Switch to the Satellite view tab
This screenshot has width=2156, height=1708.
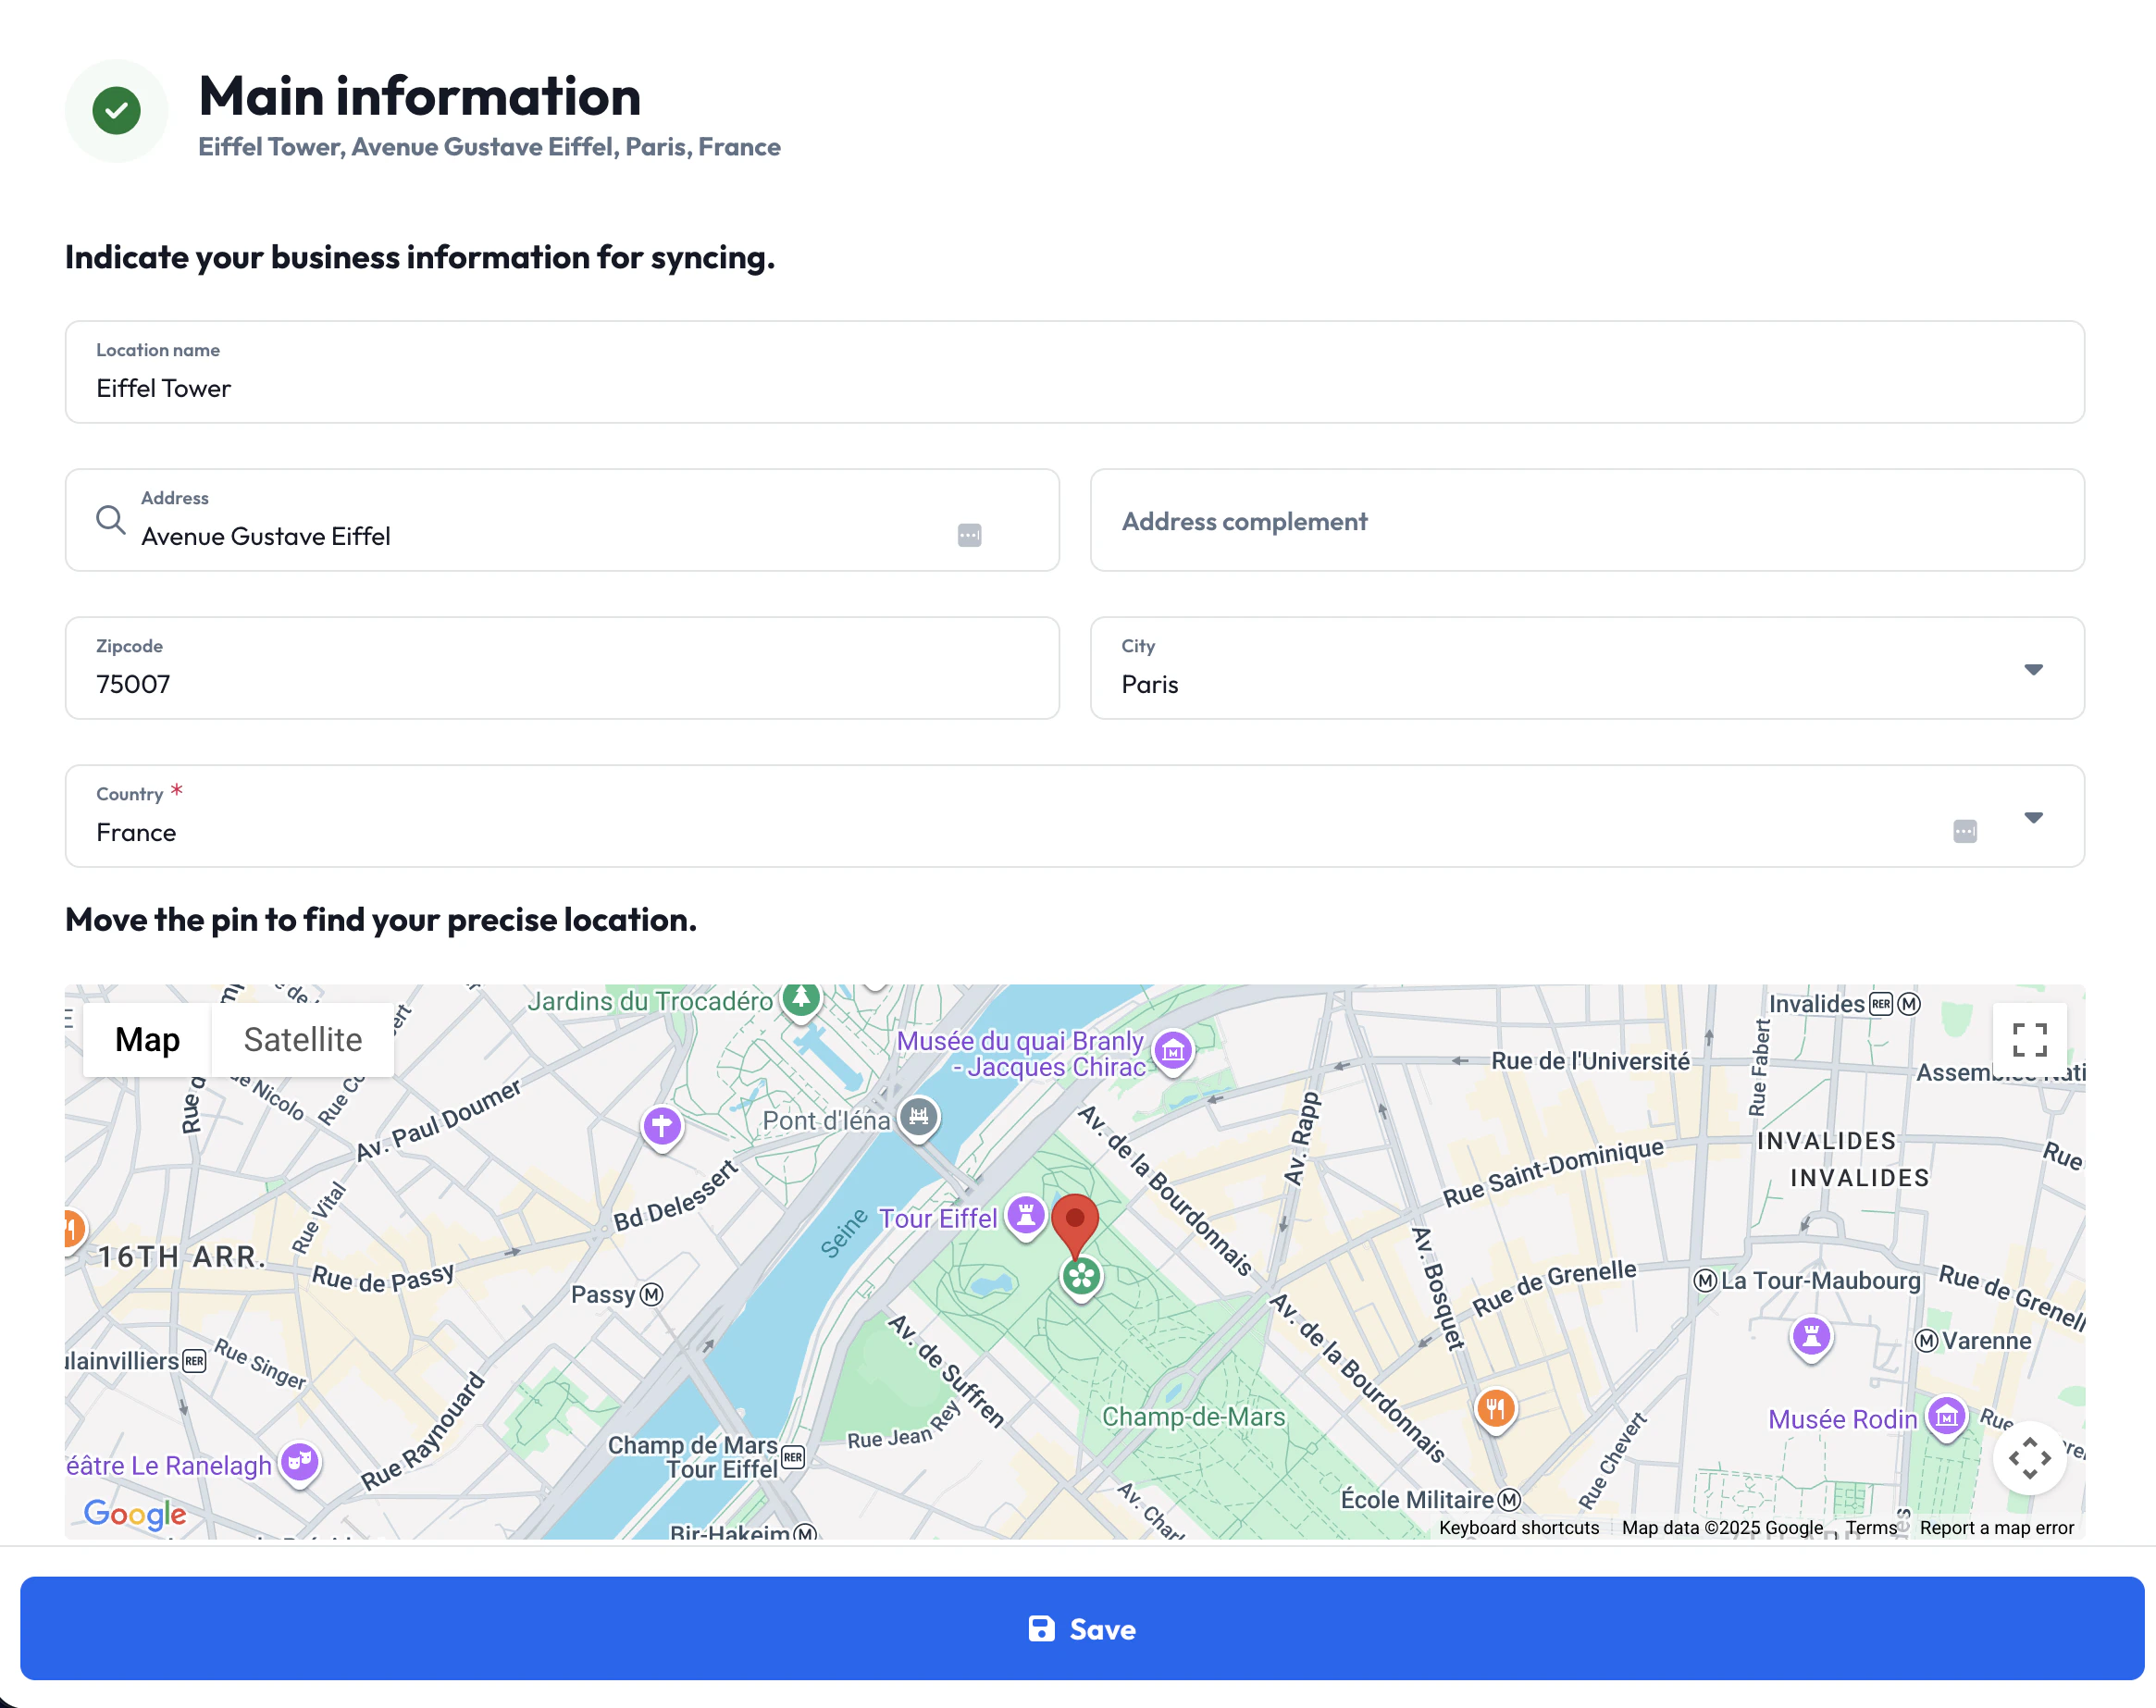pyautogui.click(x=303, y=1040)
